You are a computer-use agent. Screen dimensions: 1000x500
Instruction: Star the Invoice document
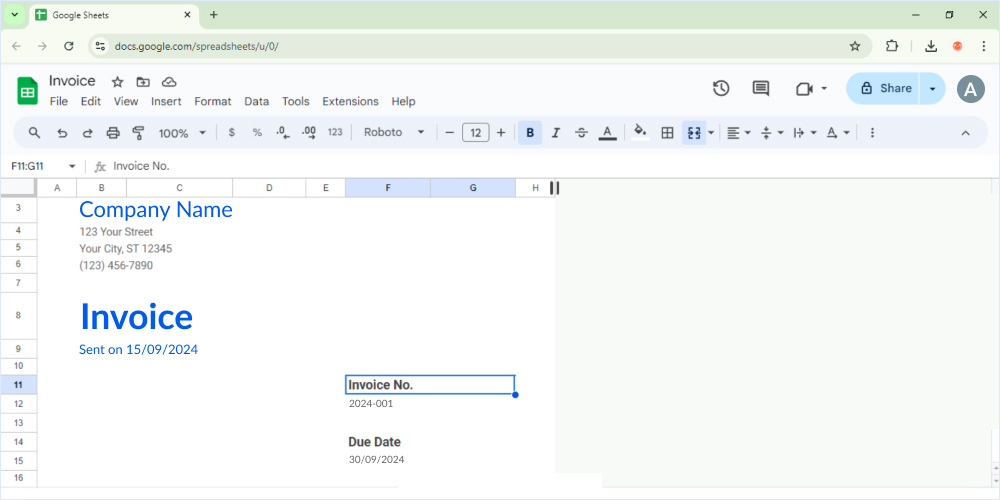pos(117,82)
